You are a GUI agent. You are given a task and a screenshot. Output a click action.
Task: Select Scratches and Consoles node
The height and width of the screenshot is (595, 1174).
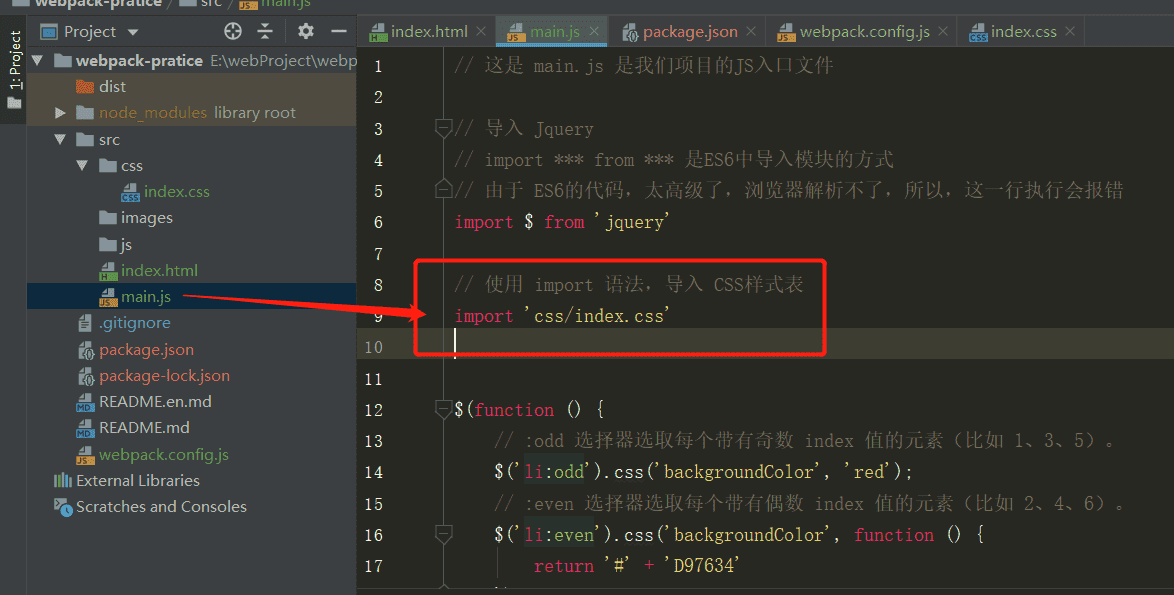tap(150, 507)
